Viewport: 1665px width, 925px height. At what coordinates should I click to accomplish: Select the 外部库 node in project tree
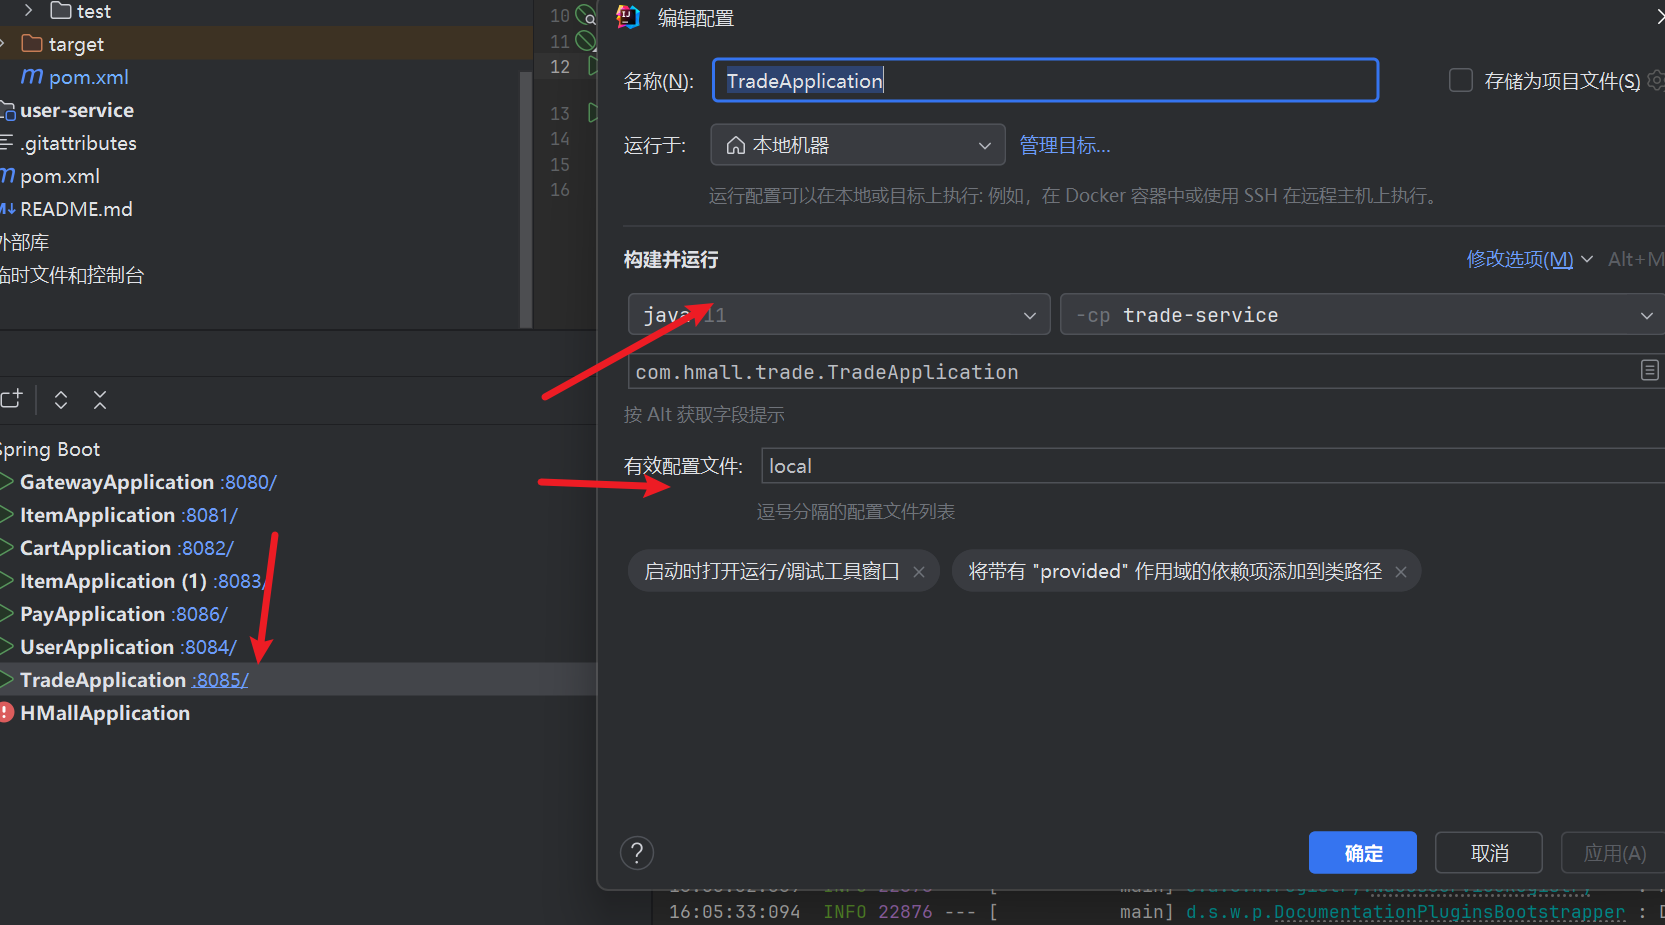(24, 242)
